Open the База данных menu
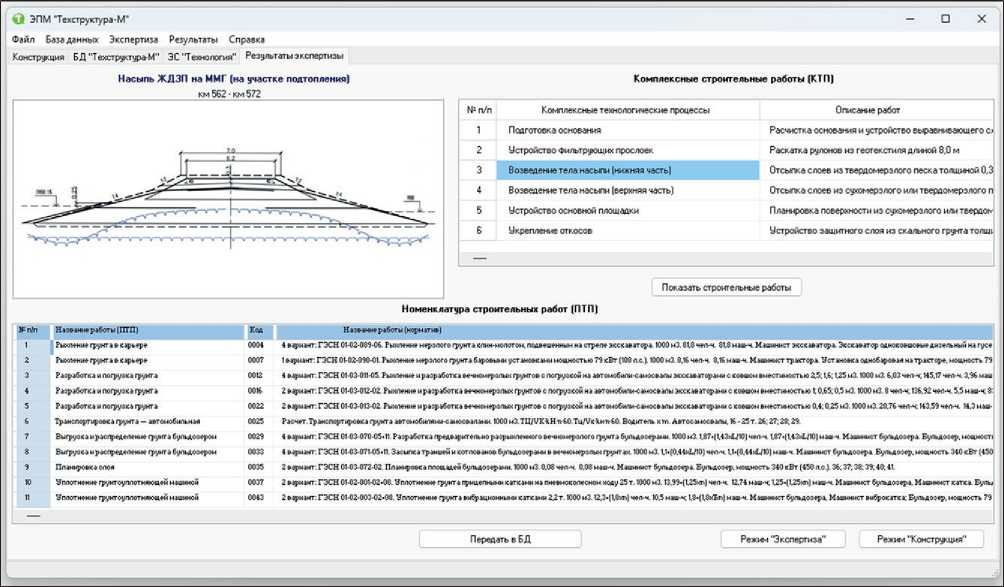The image size is (1004, 587). [x=72, y=39]
